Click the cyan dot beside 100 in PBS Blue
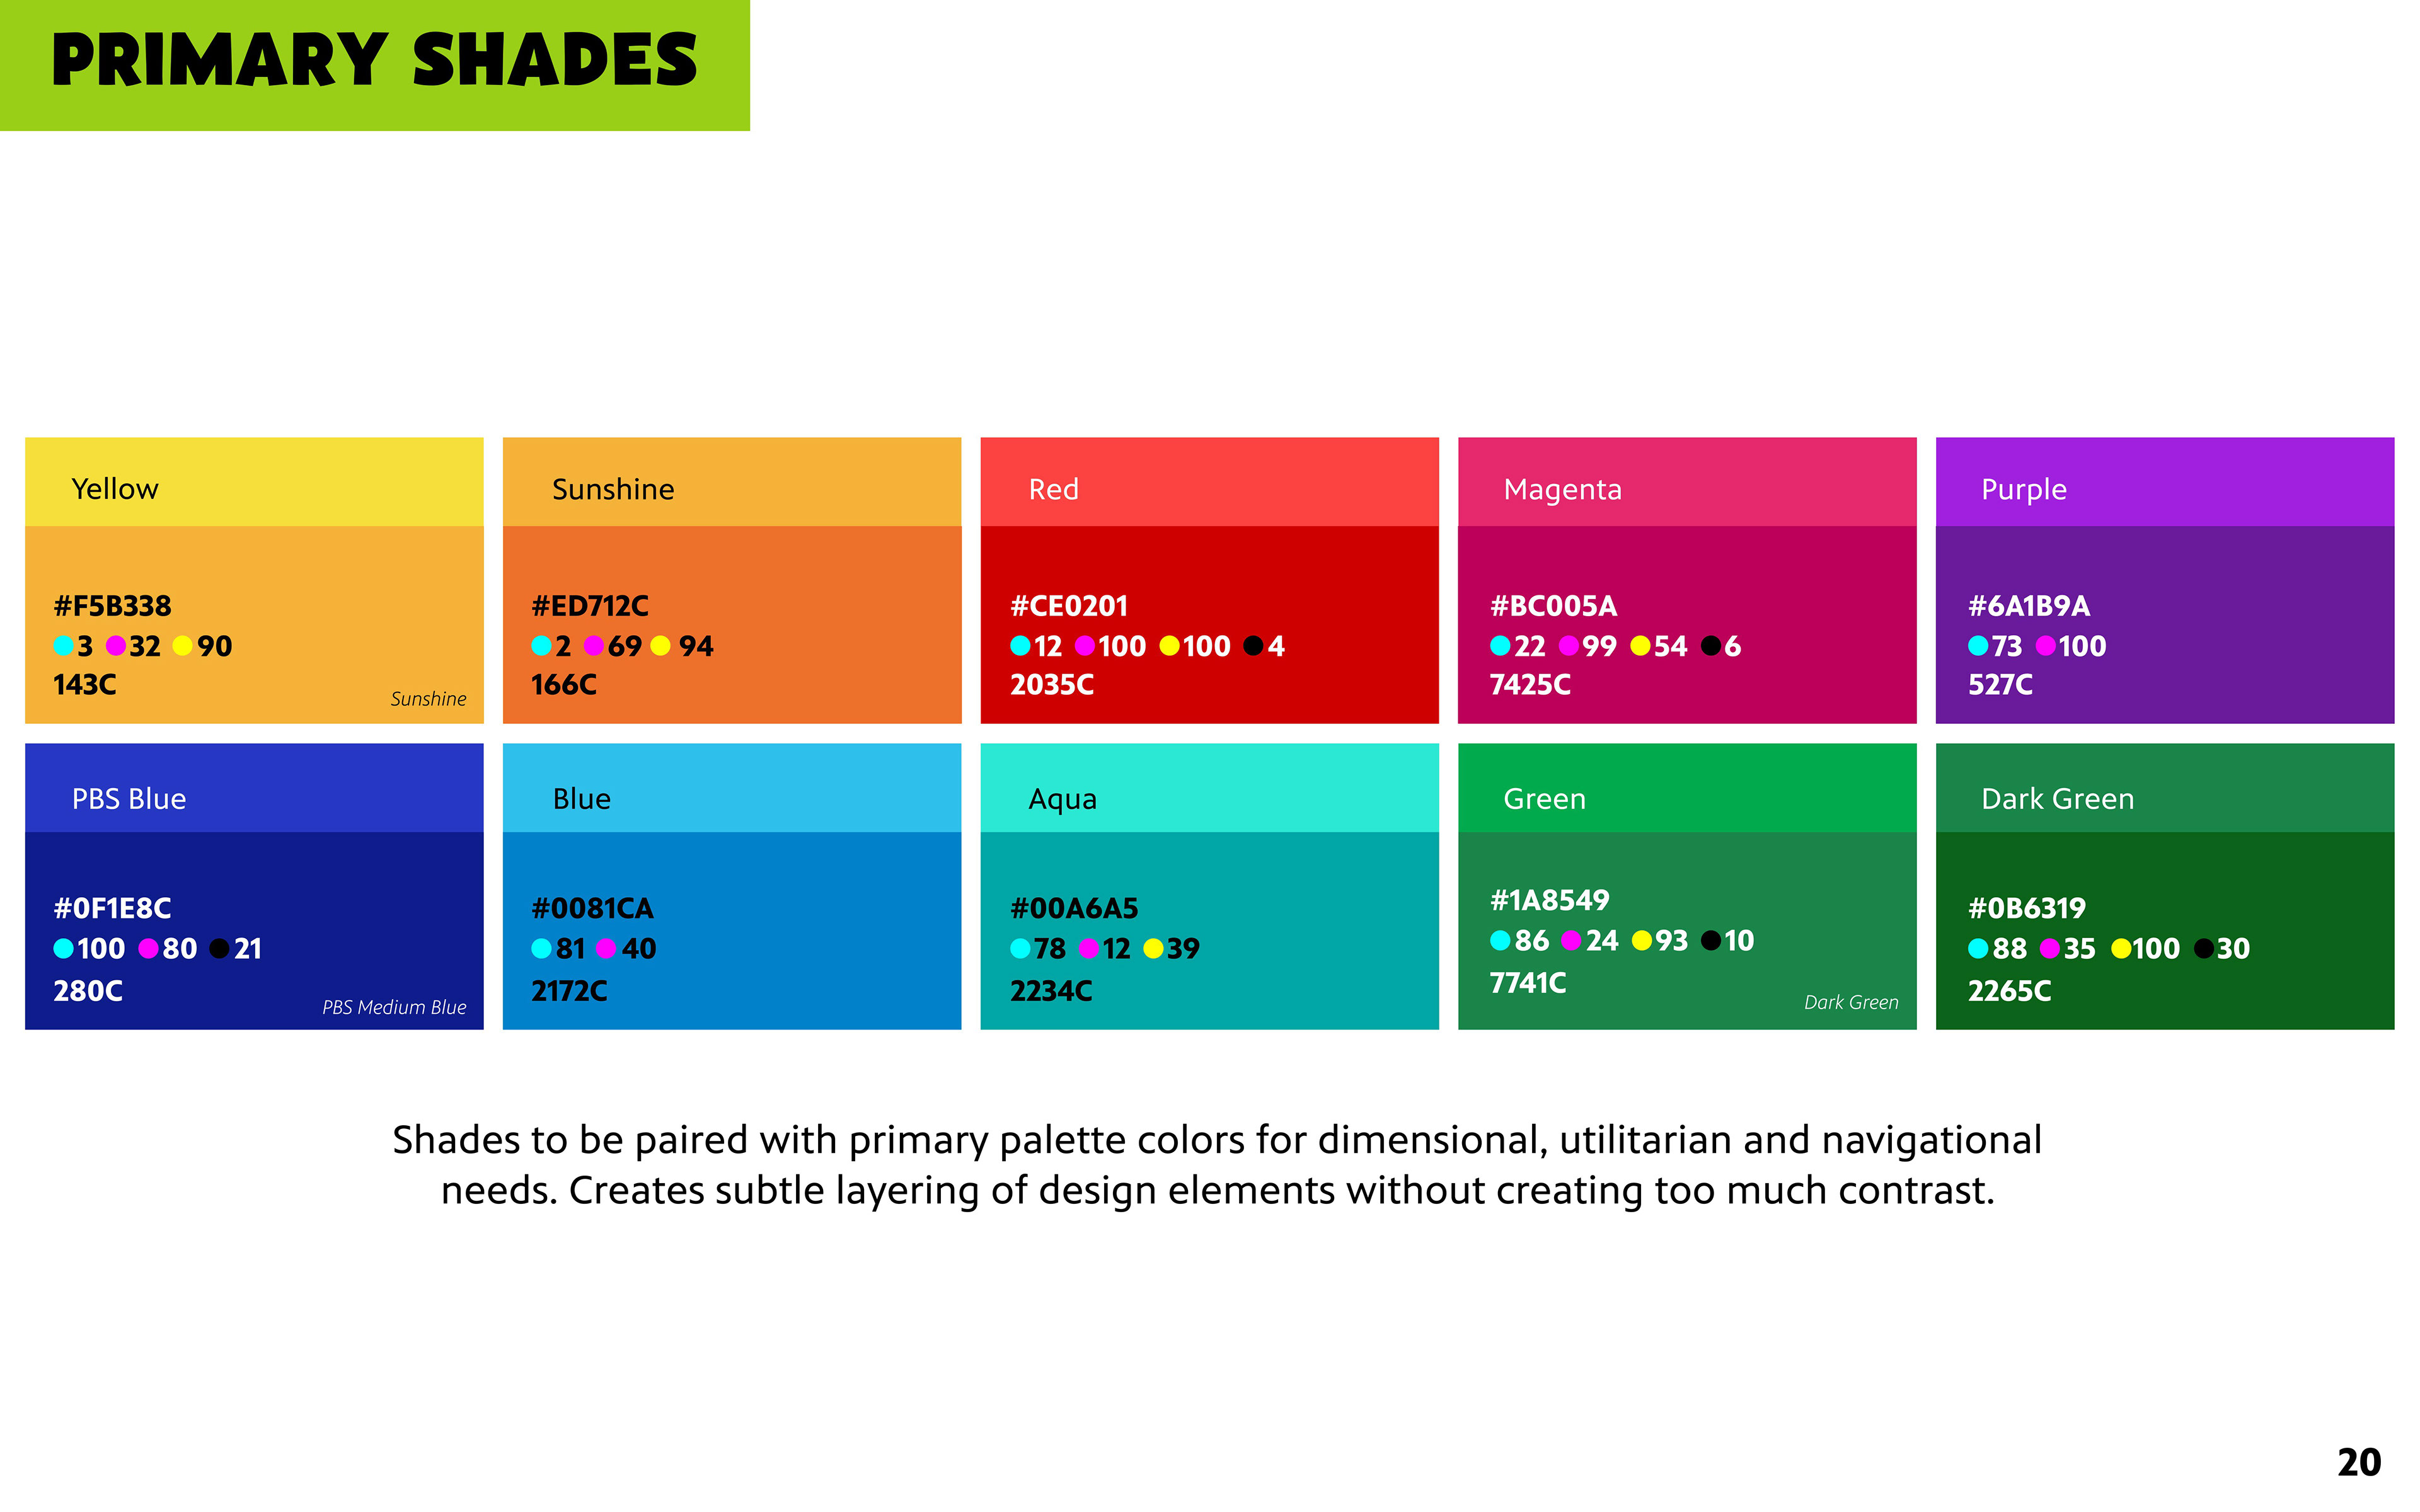The width and height of the screenshot is (2420, 1512). [x=63, y=948]
